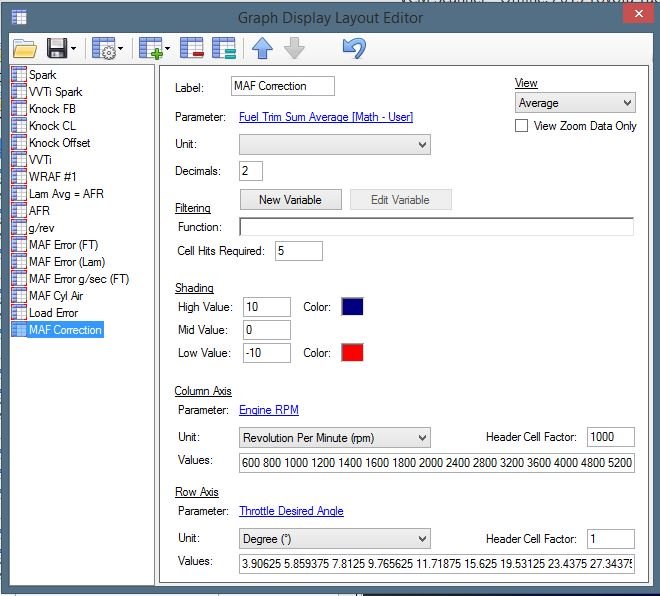Screen dimensions: 660x596
Task: Select Knock CL graph
Action: (52, 125)
